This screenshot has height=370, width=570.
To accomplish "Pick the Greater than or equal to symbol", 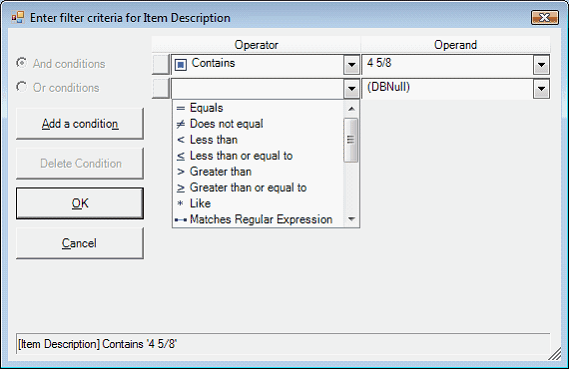I will click(181, 188).
